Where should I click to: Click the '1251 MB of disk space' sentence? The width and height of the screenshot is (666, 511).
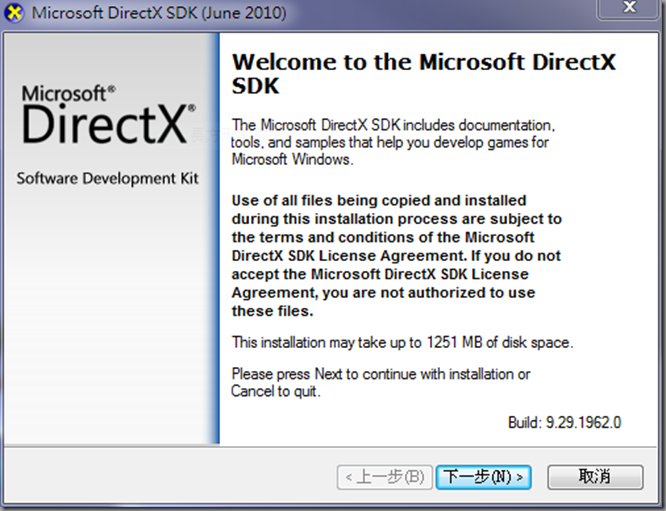(402, 342)
